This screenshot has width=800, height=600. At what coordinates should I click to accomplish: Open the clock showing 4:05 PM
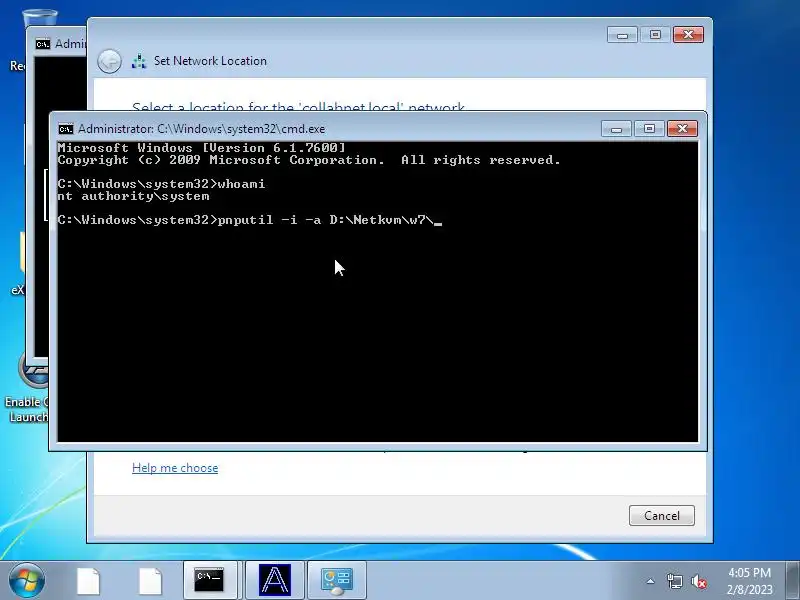pyautogui.click(x=749, y=581)
